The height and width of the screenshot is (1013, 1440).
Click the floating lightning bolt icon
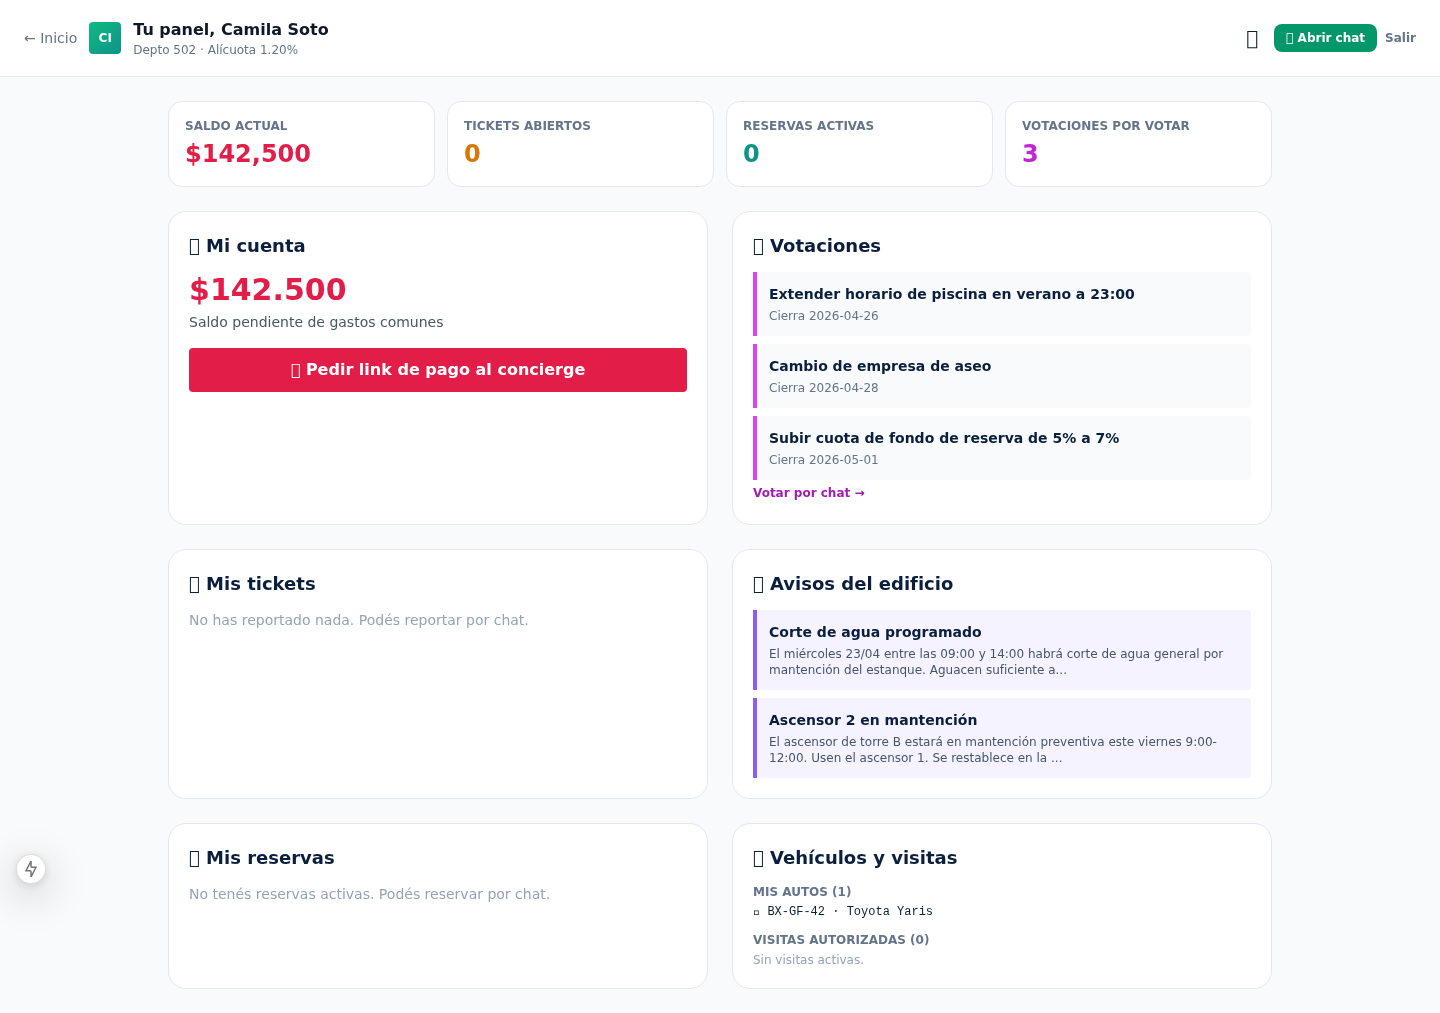click(31, 869)
